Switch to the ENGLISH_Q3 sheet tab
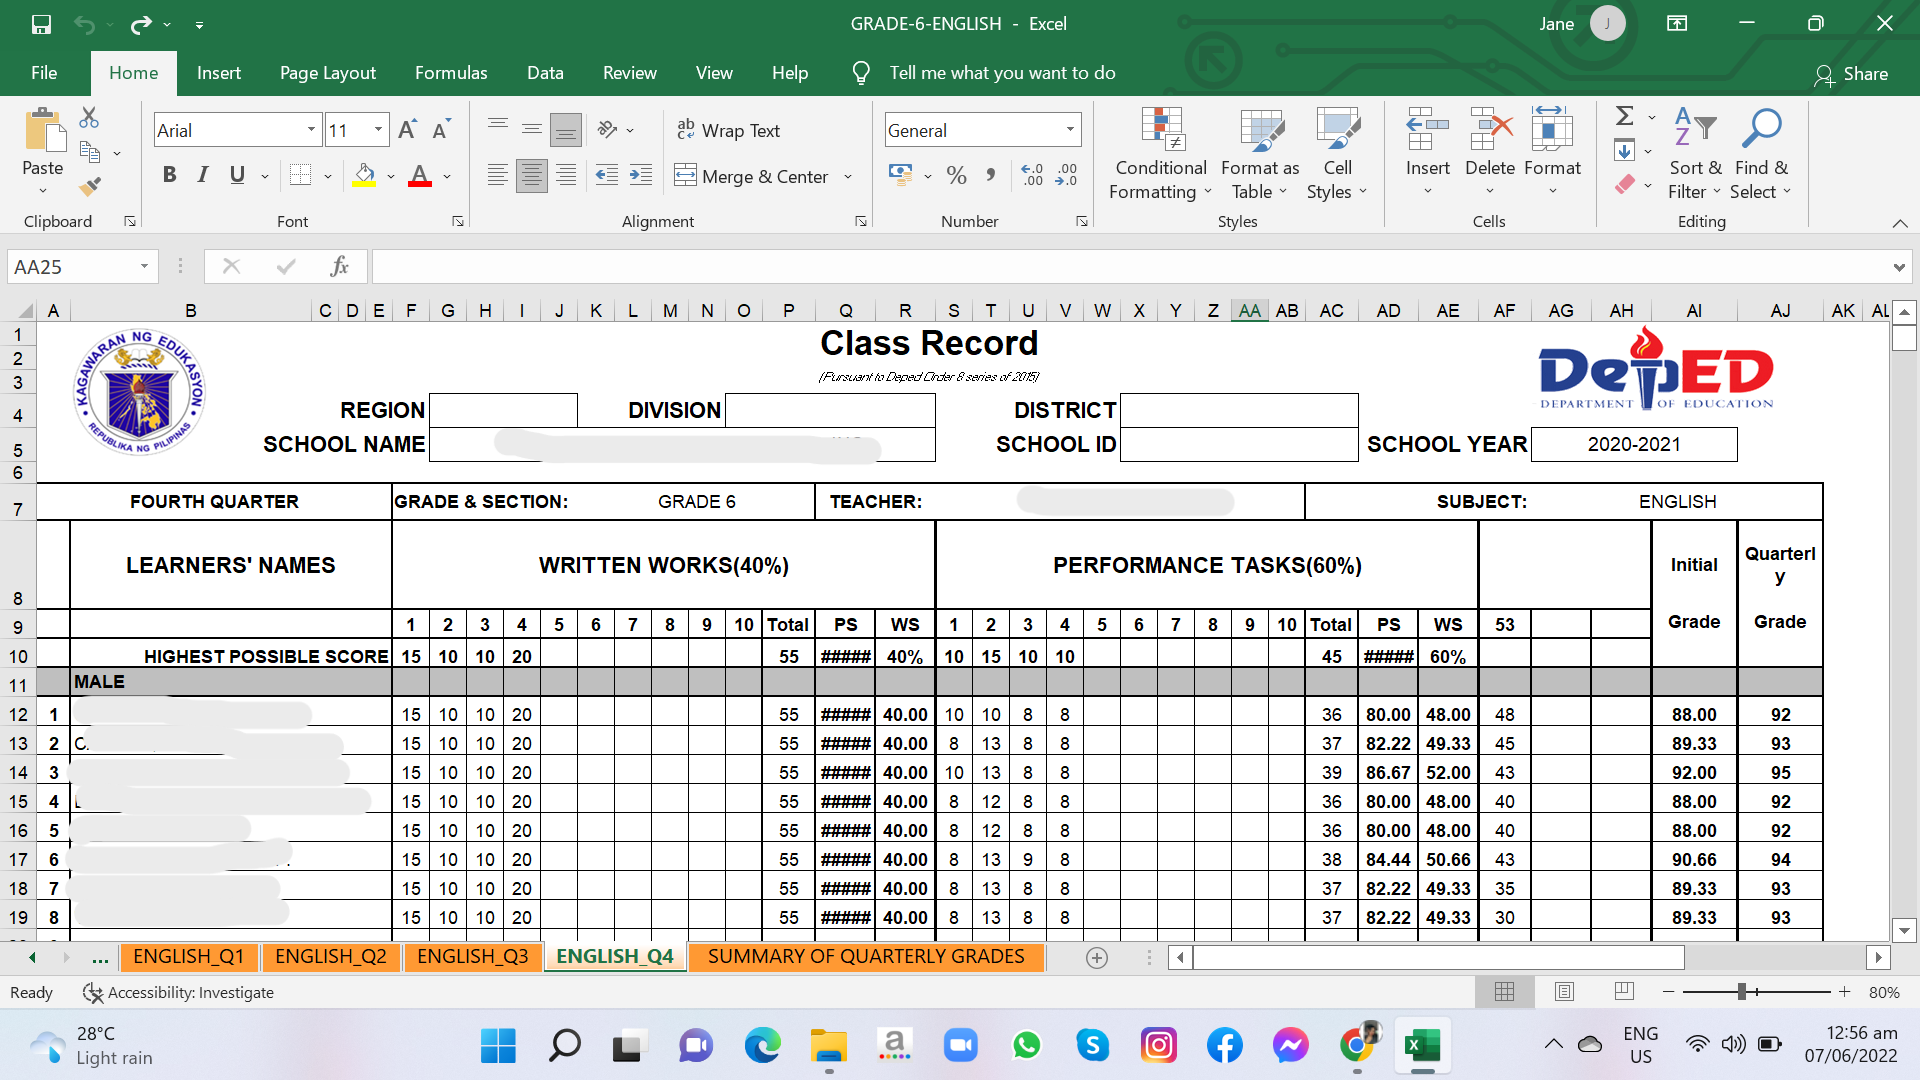 point(472,956)
